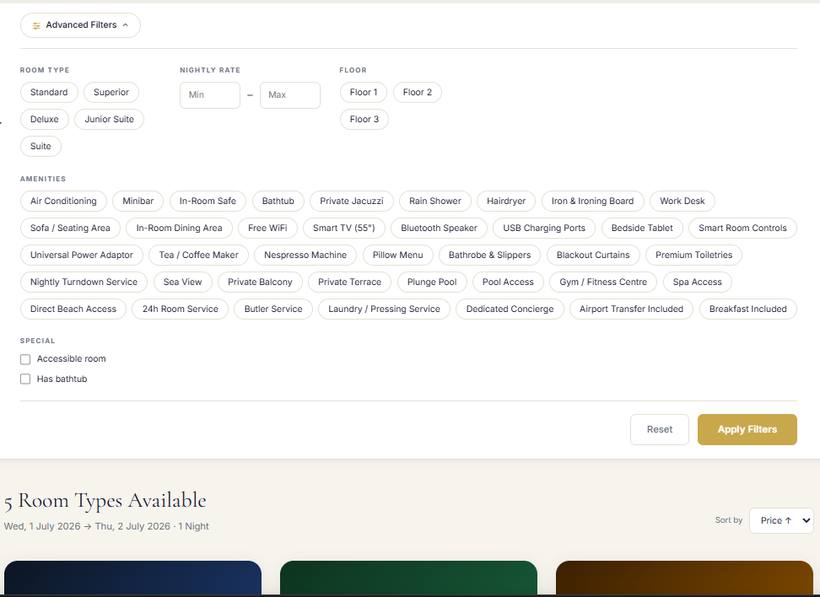820x597 pixels.
Task: Pick the Suite room type chip
Action: point(41,146)
